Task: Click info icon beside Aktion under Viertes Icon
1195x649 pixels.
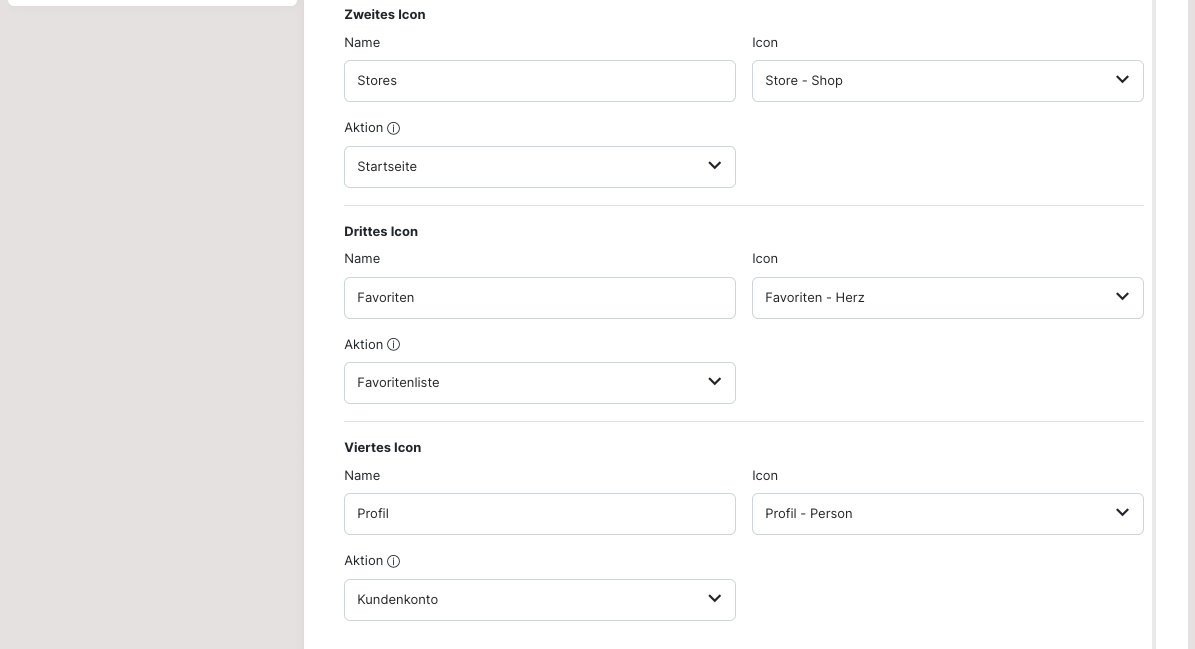Action: 394,561
